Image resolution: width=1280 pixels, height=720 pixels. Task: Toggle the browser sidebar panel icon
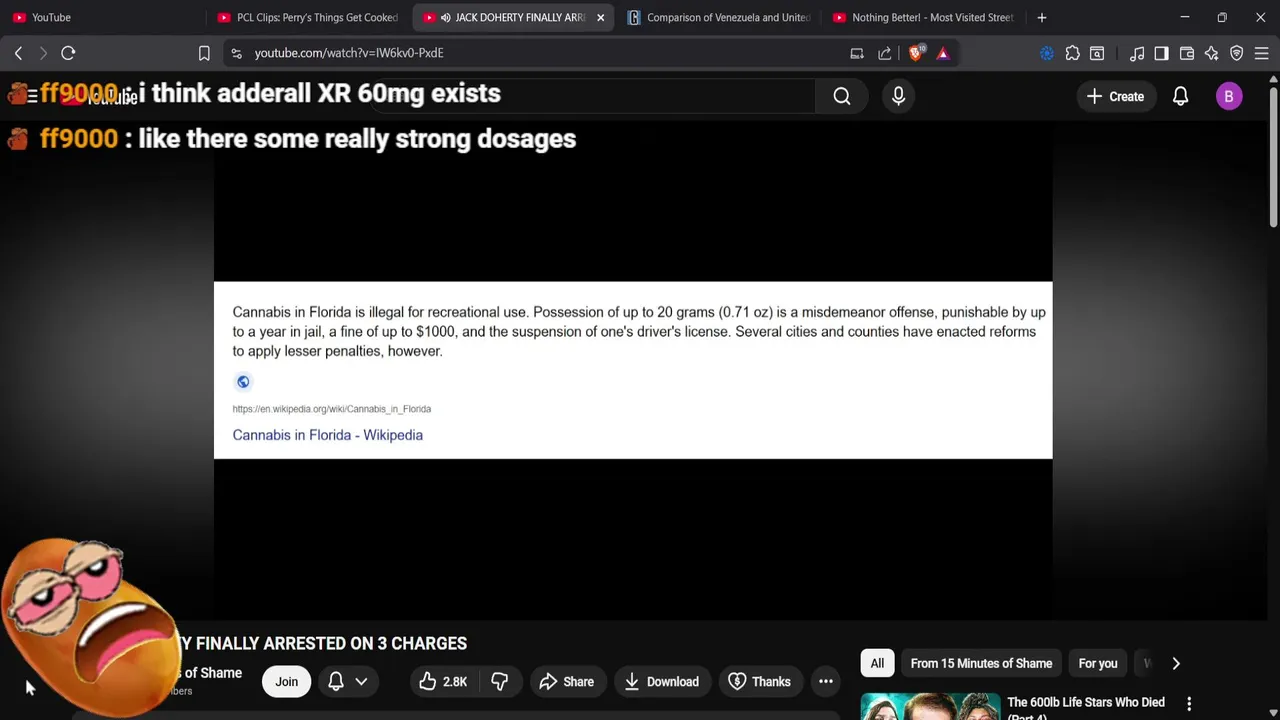pos(1161,53)
